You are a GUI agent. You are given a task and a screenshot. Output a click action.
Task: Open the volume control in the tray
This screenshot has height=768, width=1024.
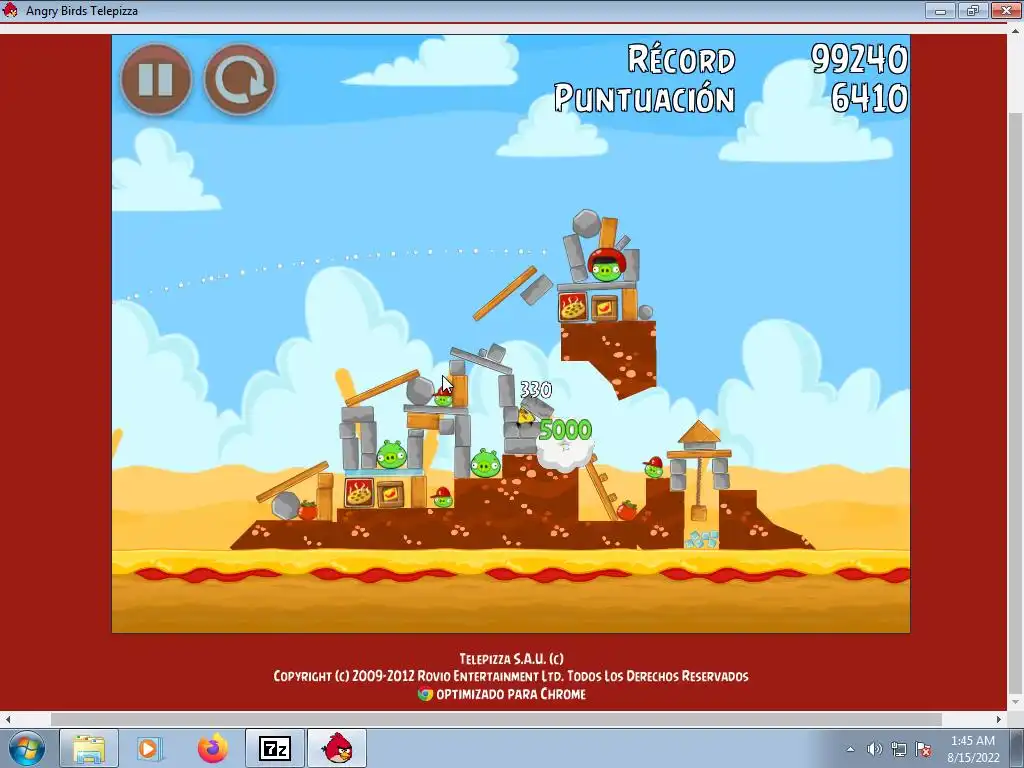pyautogui.click(x=874, y=749)
